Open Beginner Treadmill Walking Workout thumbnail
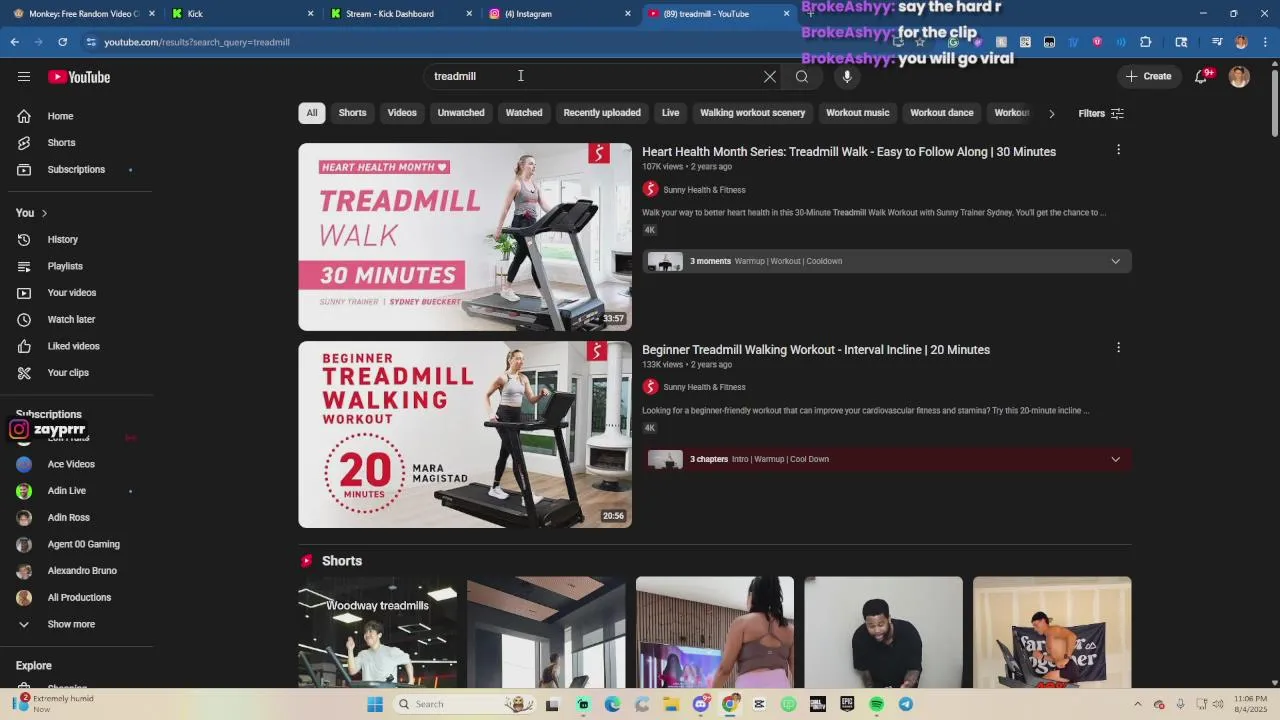Image resolution: width=1280 pixels, height=720 pixels. click(x=465, y=435)
